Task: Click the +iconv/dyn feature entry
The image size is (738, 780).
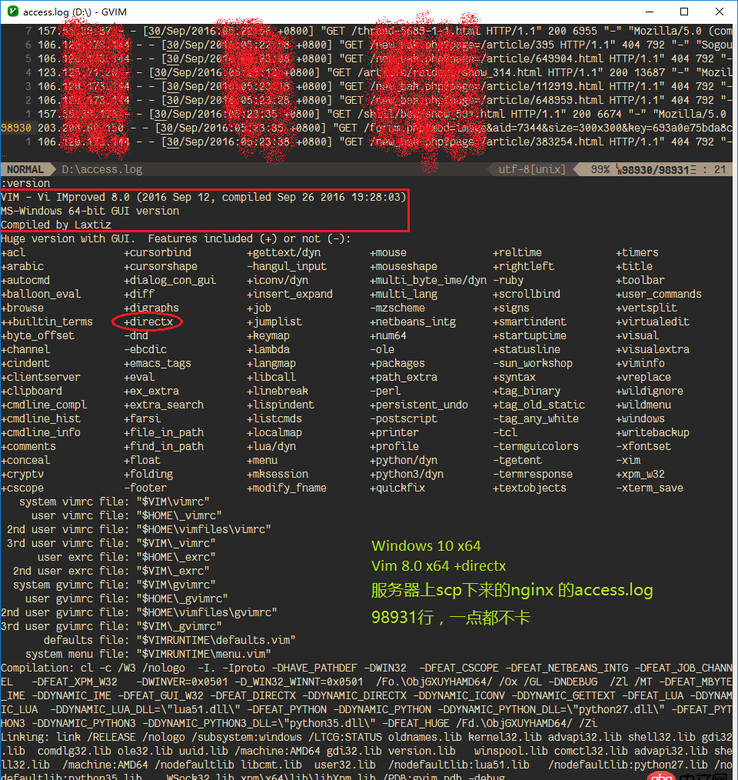Action: pos(277,281)
